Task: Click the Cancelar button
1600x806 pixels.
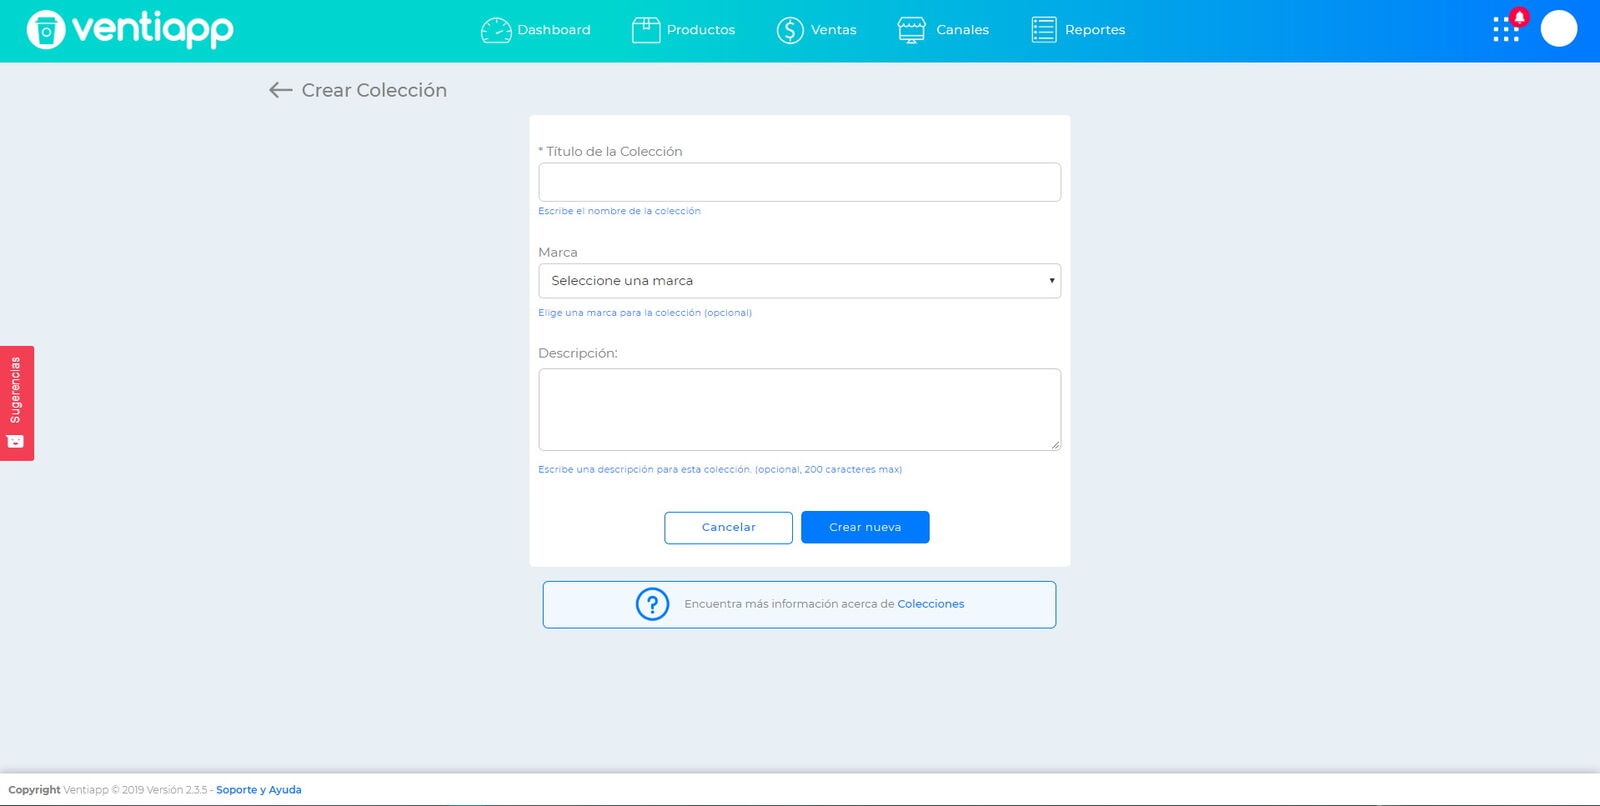Action: pos(728,527)
